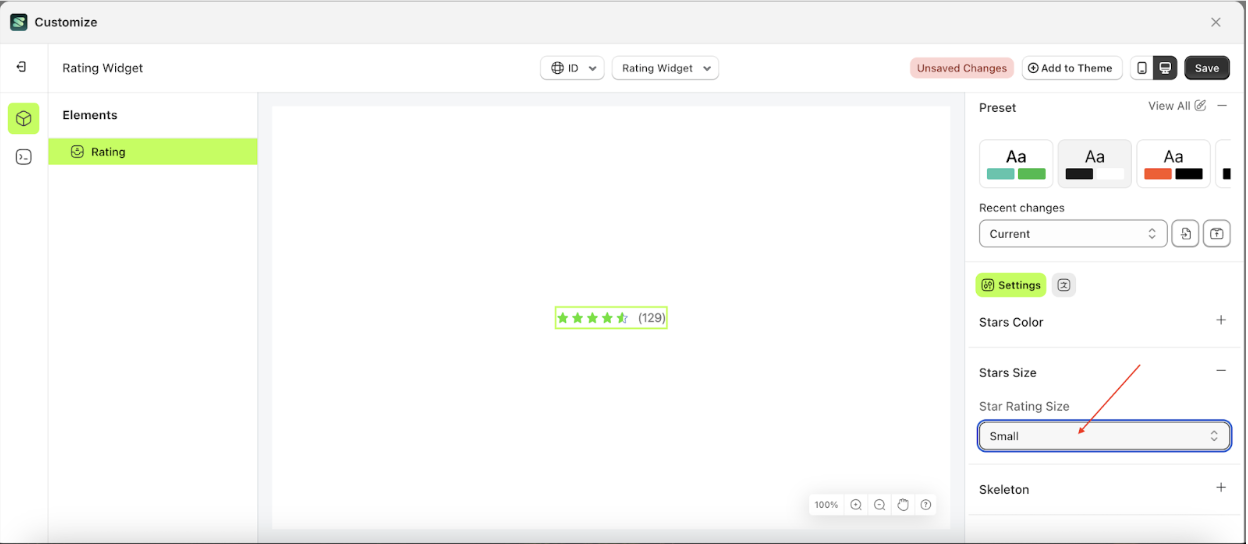Click Add to Theme button
This screenshot has height=544, width=1248.
(1071, 68)
